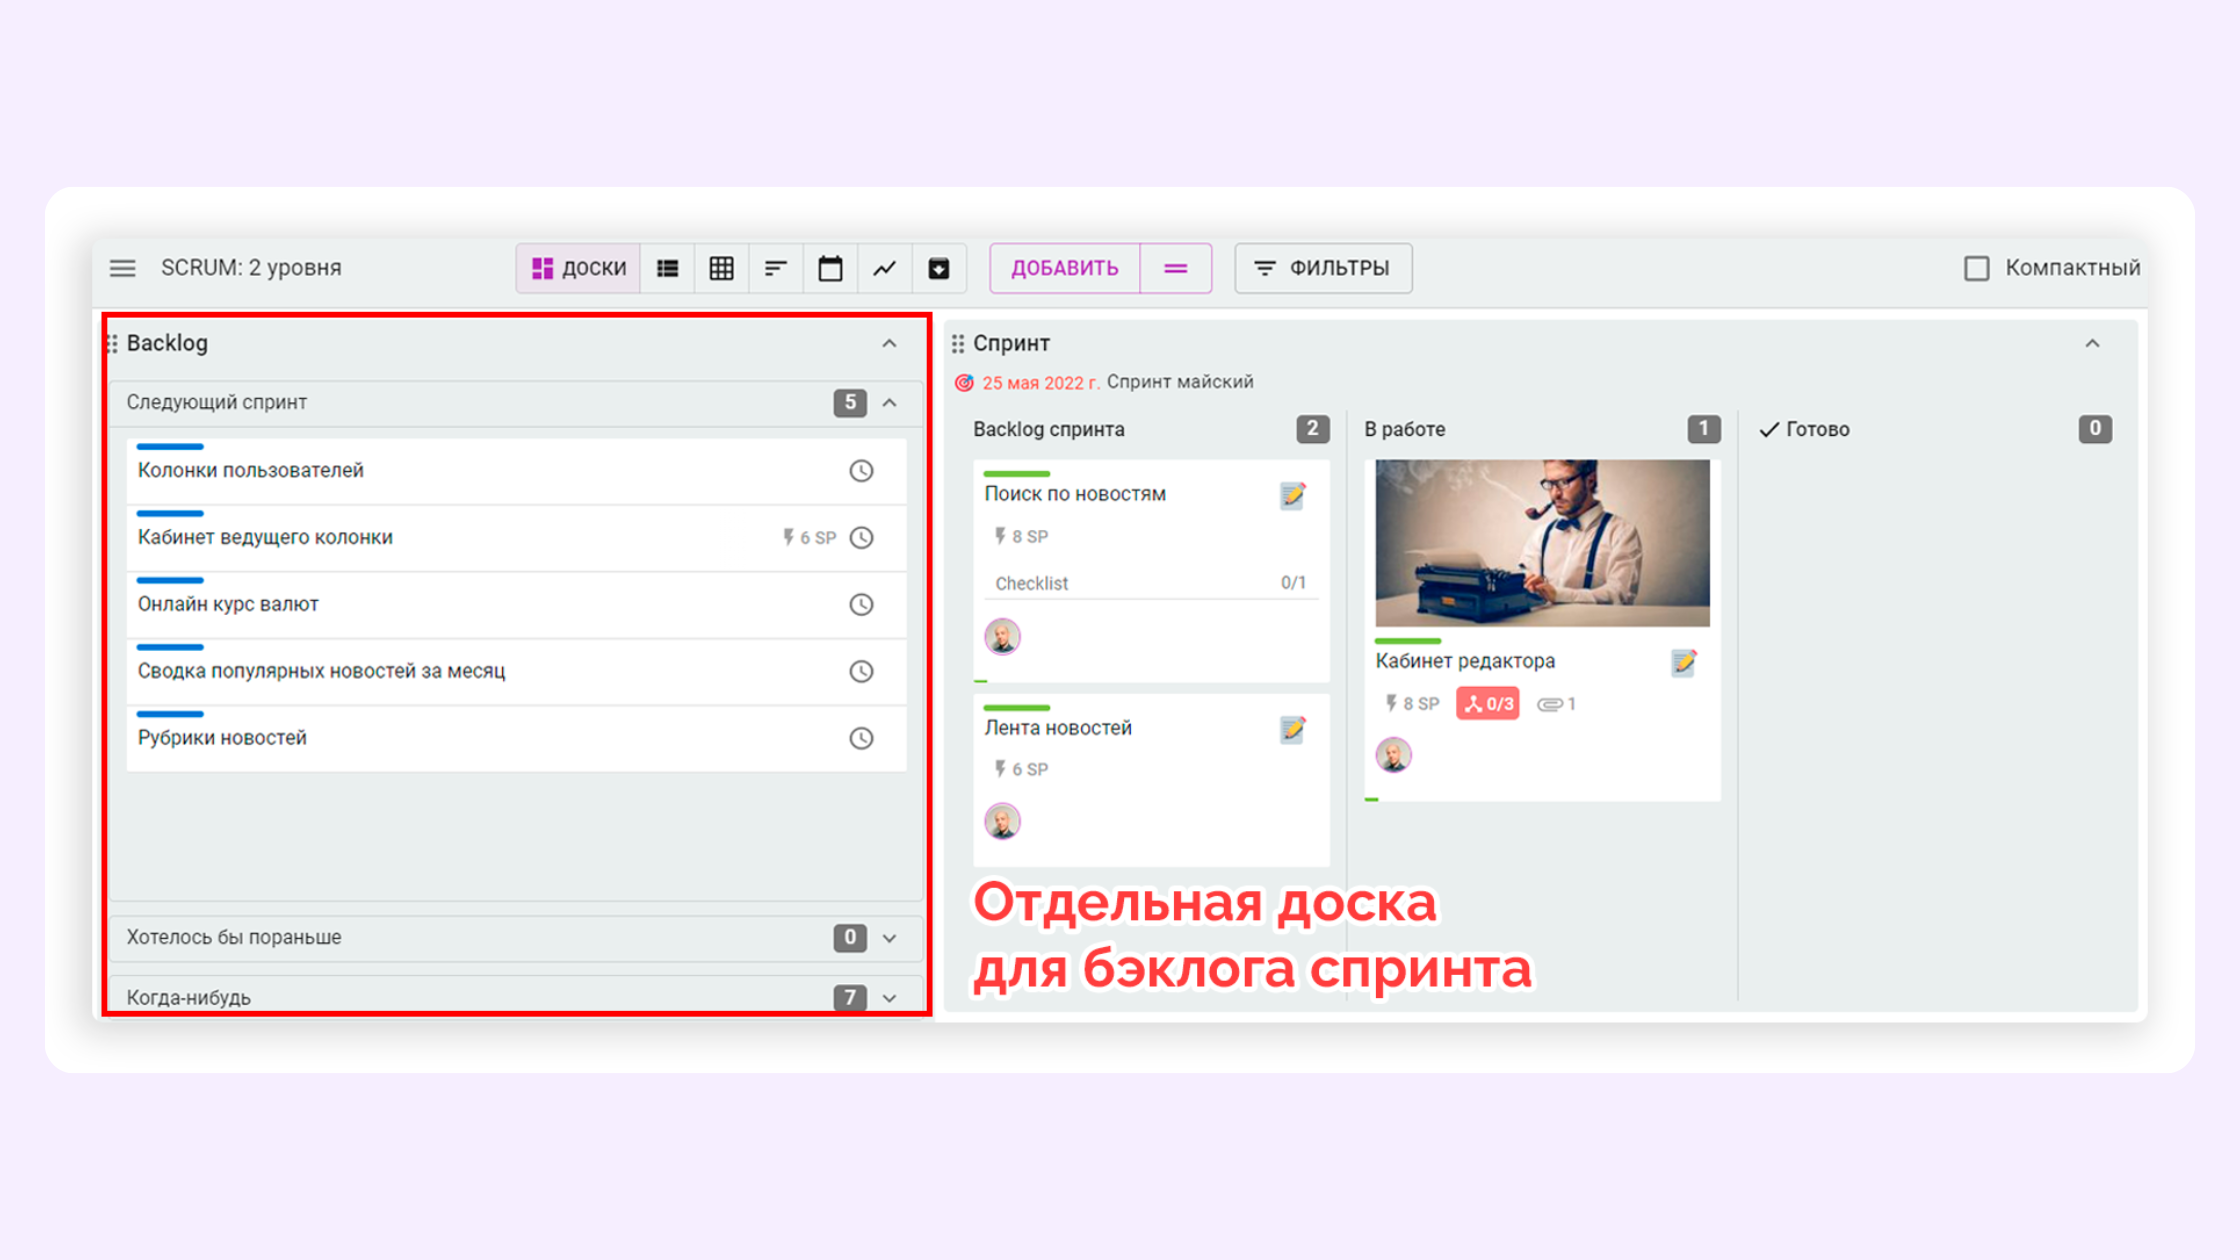Image resolution: width=2240 pixels, height=1260 pixels.
Task: Open the Gantt timeline view
Action: (x=775, y=268)
